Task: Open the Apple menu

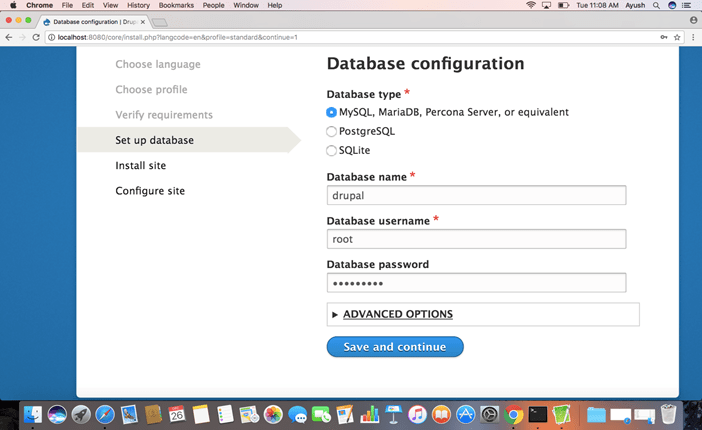Action: click(13, 5)
